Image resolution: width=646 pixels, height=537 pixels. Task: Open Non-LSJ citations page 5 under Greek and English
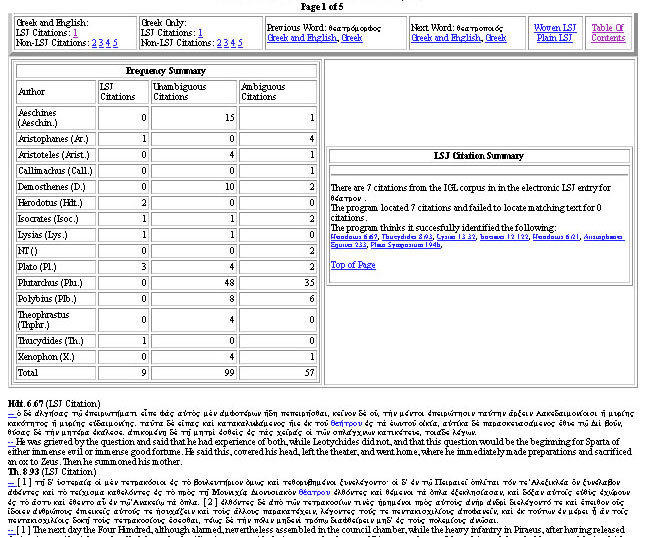(115, 43)
